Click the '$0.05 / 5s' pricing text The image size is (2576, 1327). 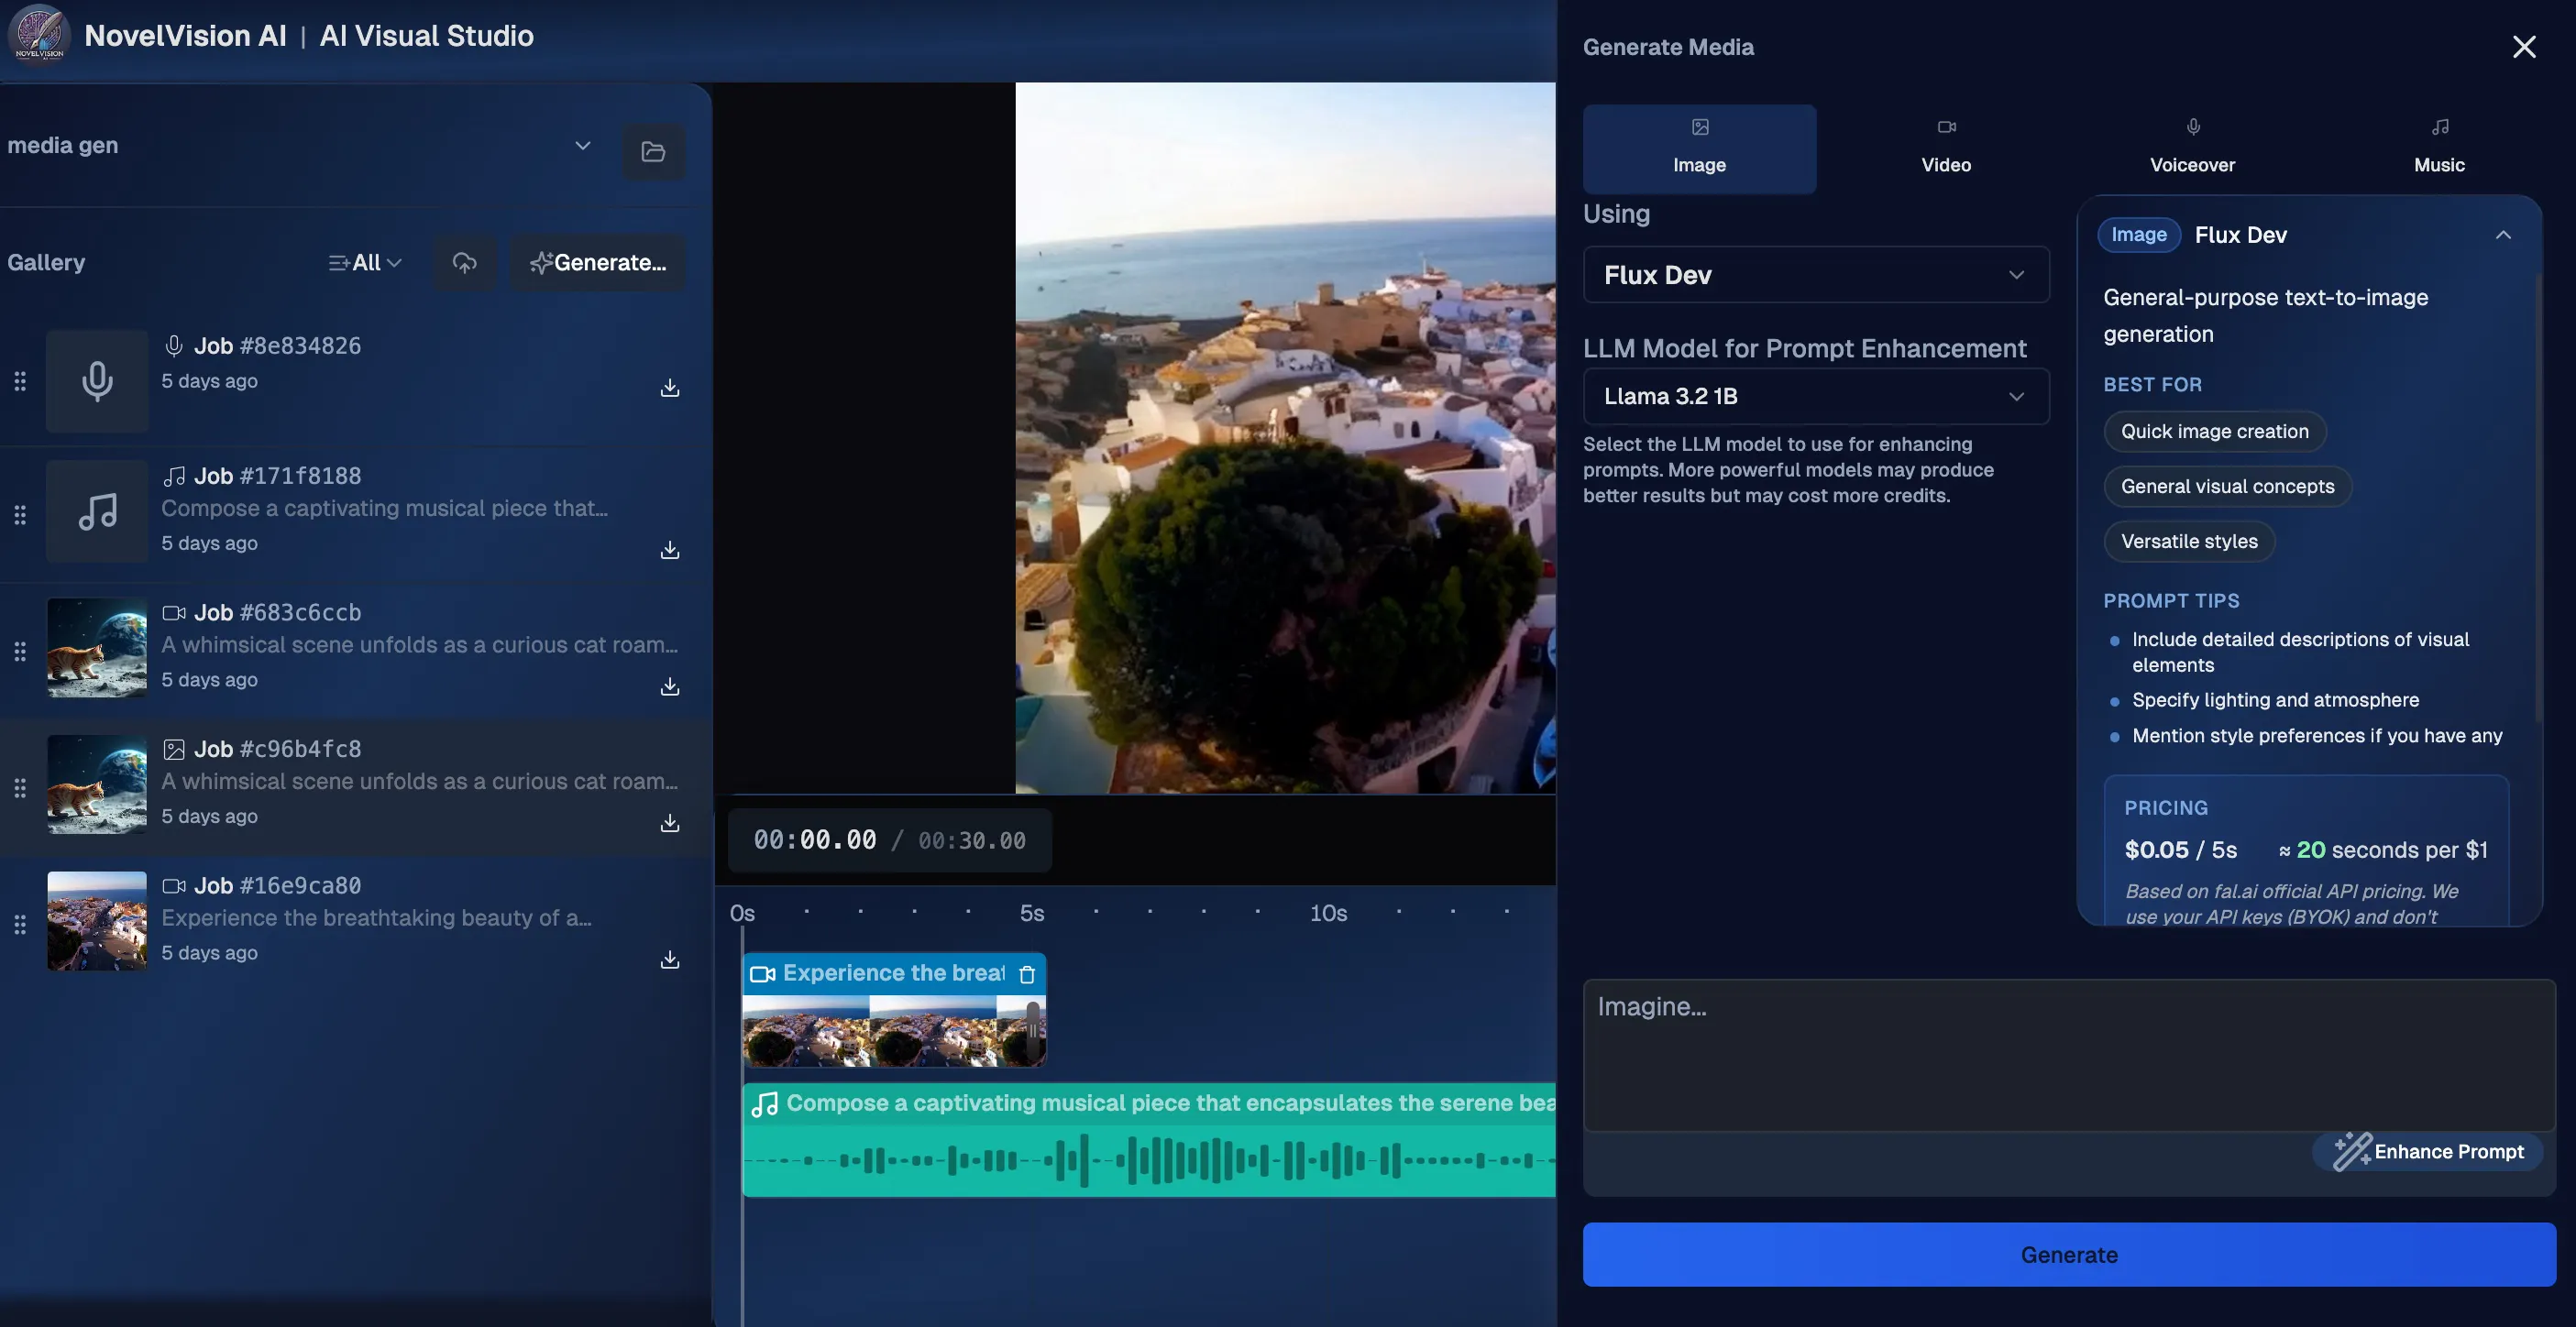(x=2180, y=850)
